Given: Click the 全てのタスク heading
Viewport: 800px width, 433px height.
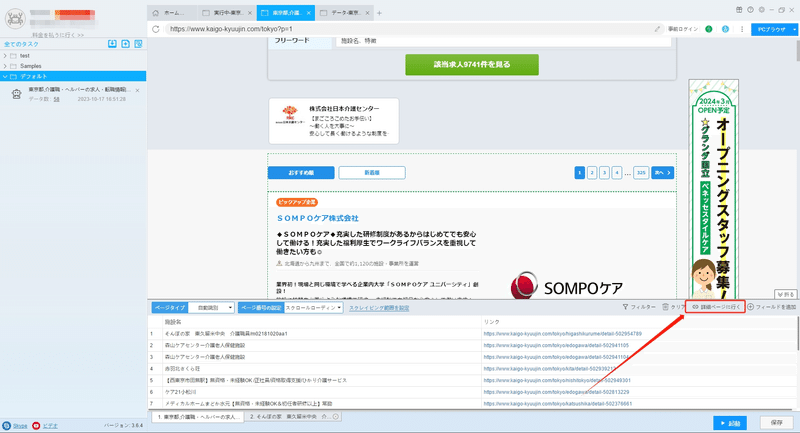Looking at the screenshot, I should pyautogui.click(x=21, y=44).
